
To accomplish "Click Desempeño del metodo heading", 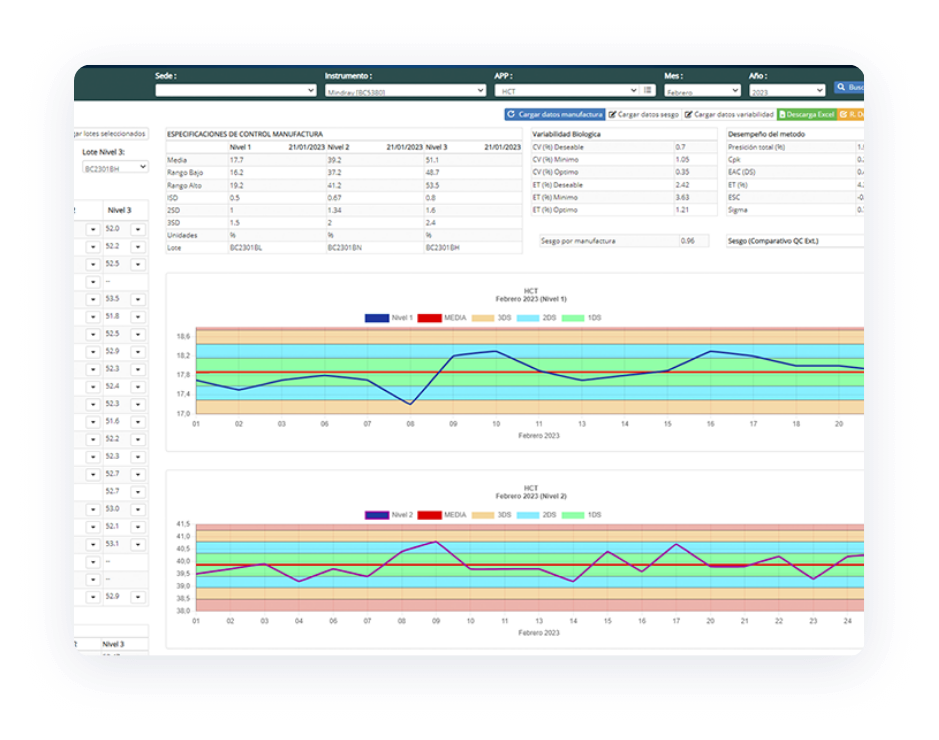I will (766, 134).
